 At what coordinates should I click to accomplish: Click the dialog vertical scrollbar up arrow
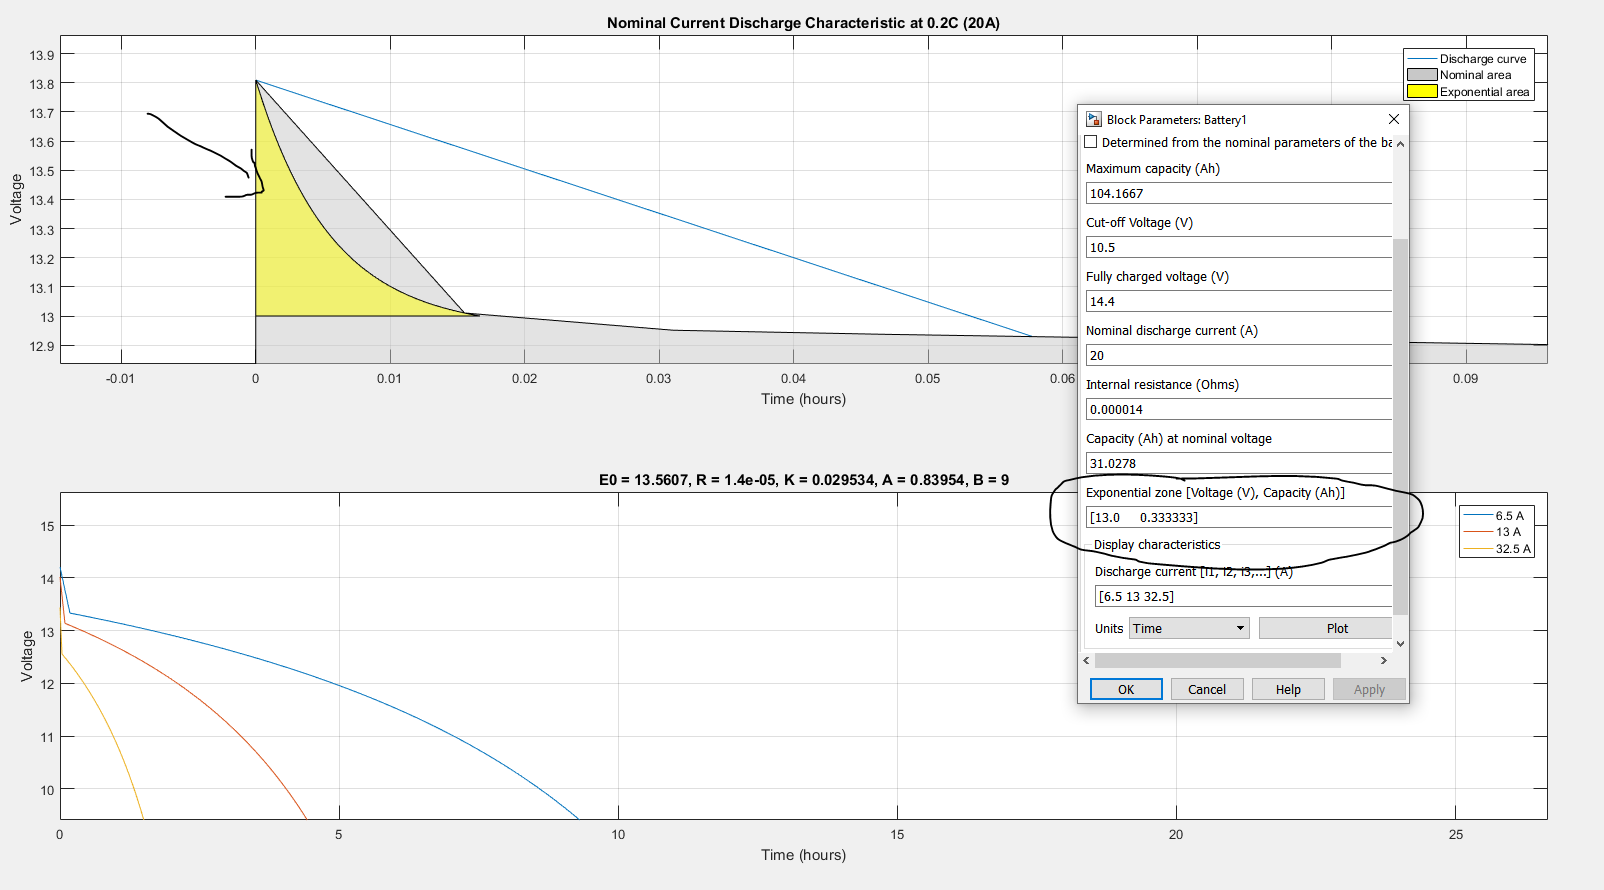pos(1400,143)
